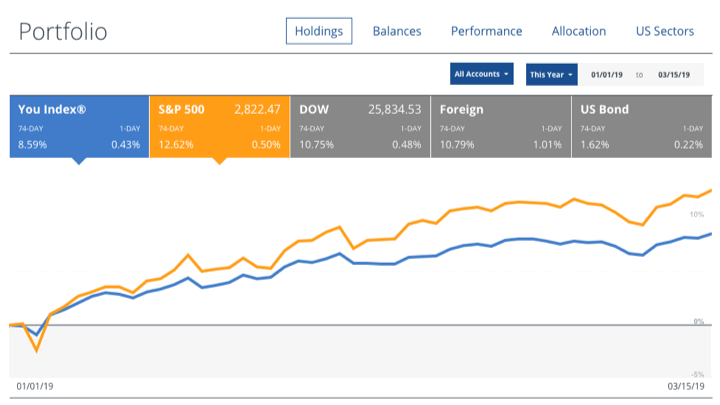Click the Portfolio page heading

pyautogui.click(x=63, y=32)
